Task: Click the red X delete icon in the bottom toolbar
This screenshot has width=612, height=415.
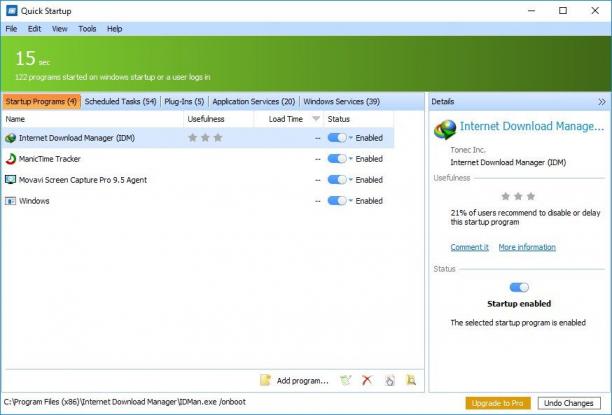Action: click(366, 380)
